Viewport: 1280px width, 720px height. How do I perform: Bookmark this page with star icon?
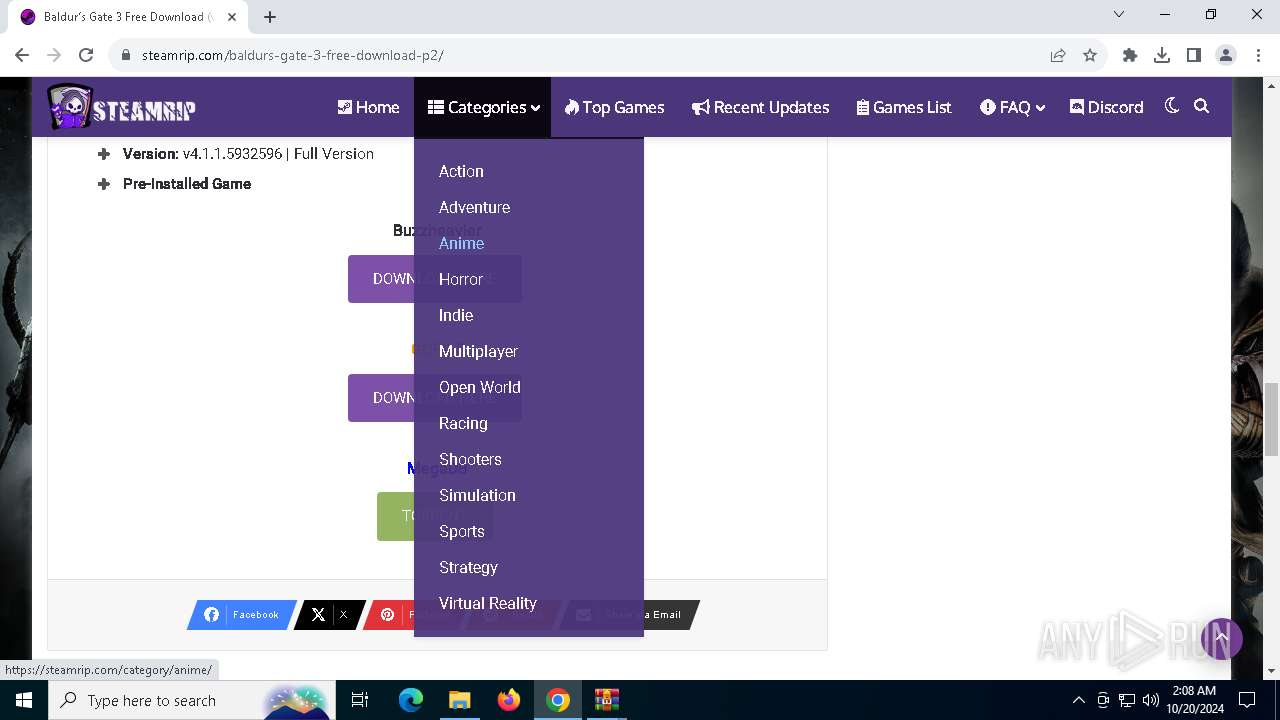tap(1090, 55)
